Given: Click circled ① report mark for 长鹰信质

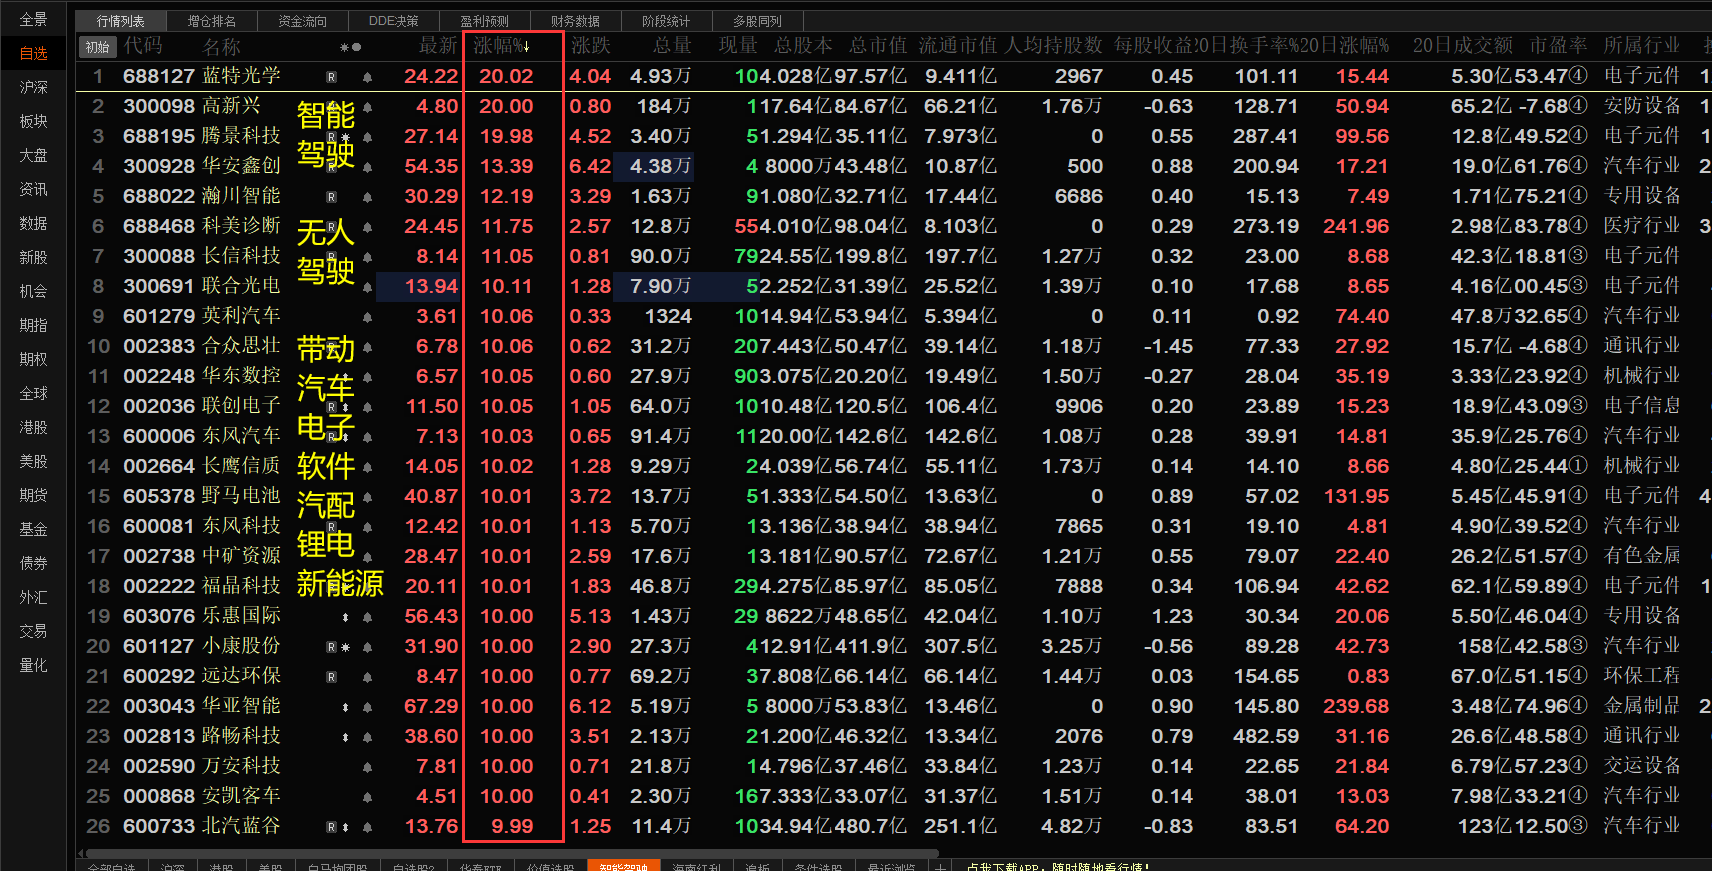Looking at the screenshot, I should coord(1577,466).
